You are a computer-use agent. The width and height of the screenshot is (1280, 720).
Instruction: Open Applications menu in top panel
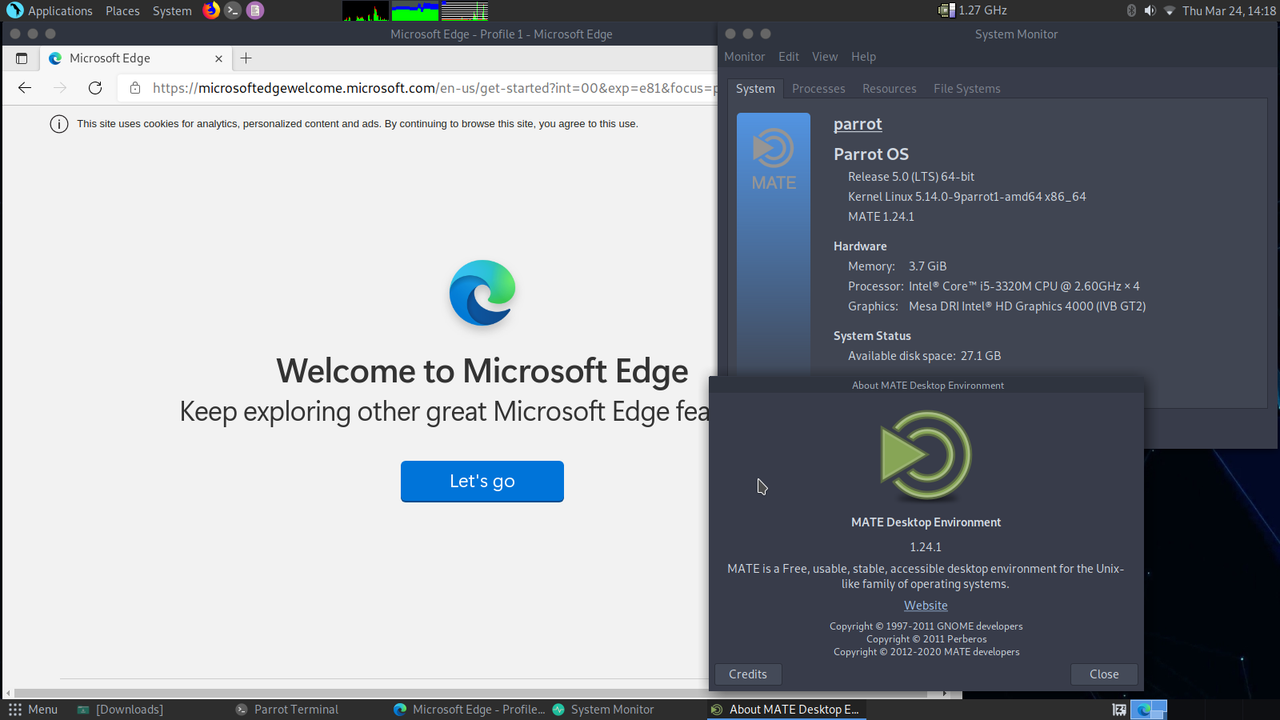60,11
